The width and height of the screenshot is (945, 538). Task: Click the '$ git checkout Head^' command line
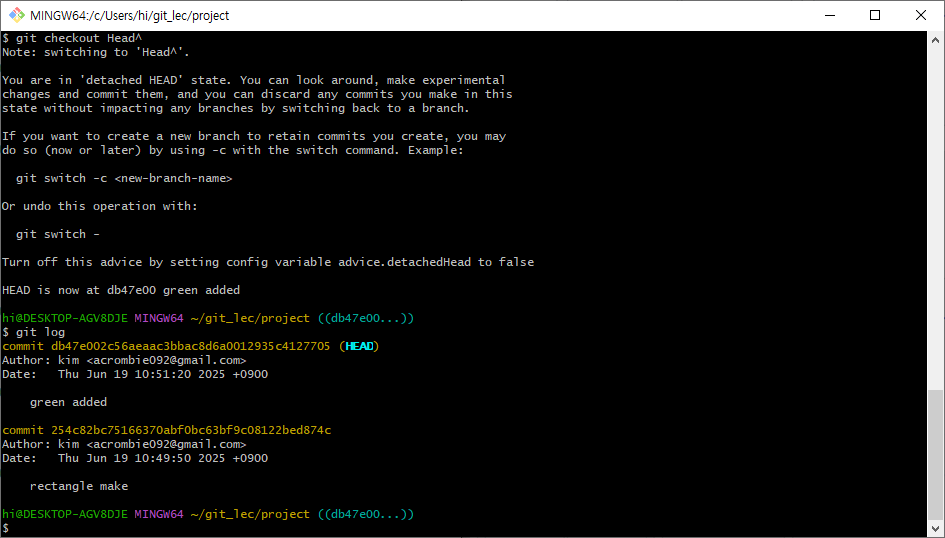click(x=72, y=38)
